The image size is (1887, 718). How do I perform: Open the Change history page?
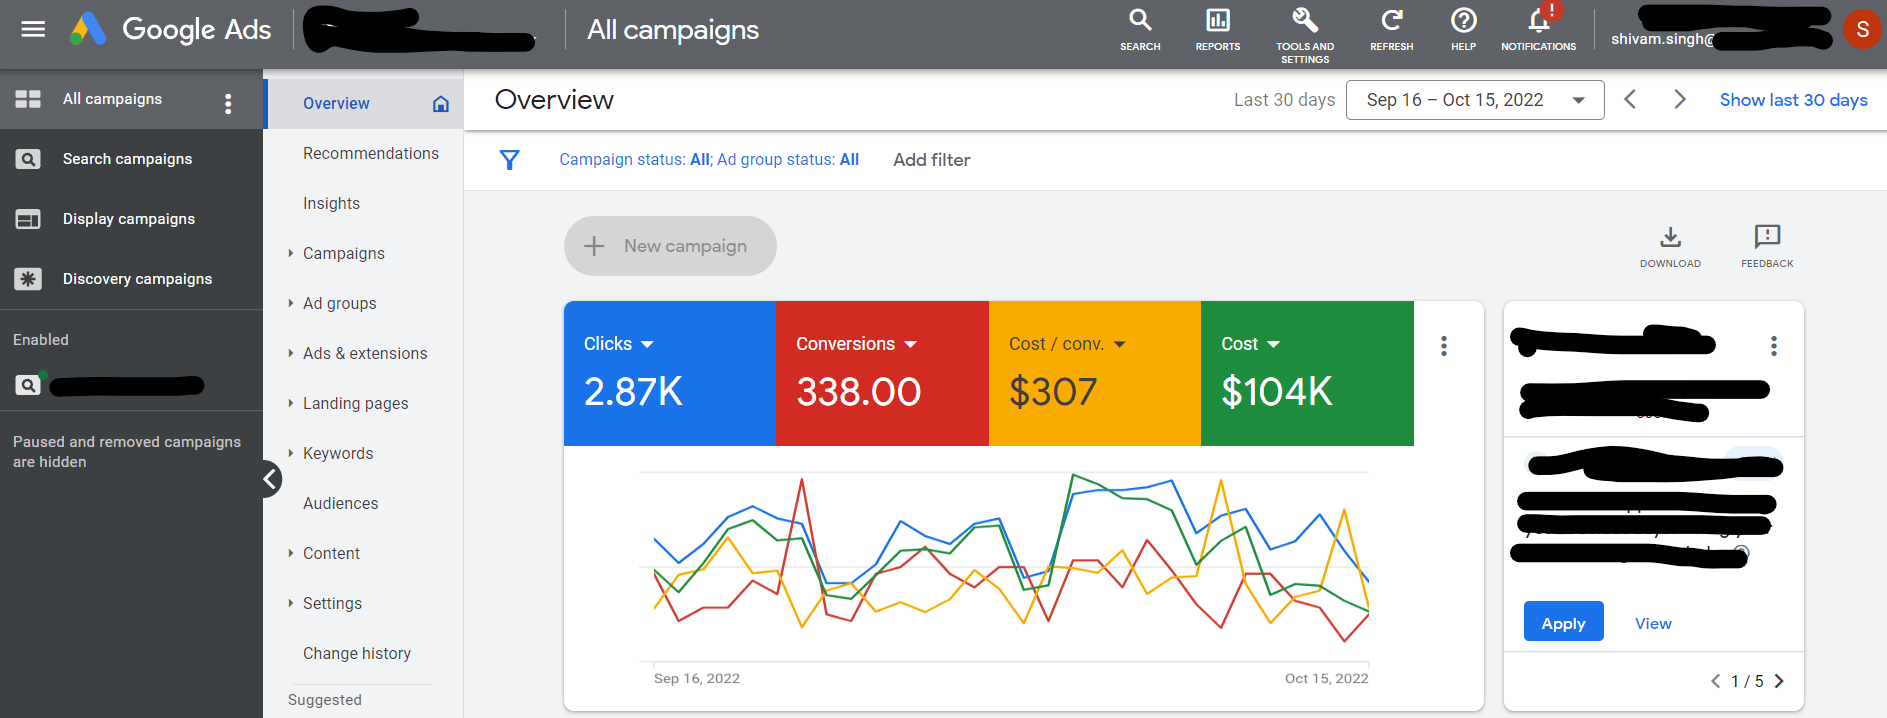pyautogui.click(x=357, y=654)
